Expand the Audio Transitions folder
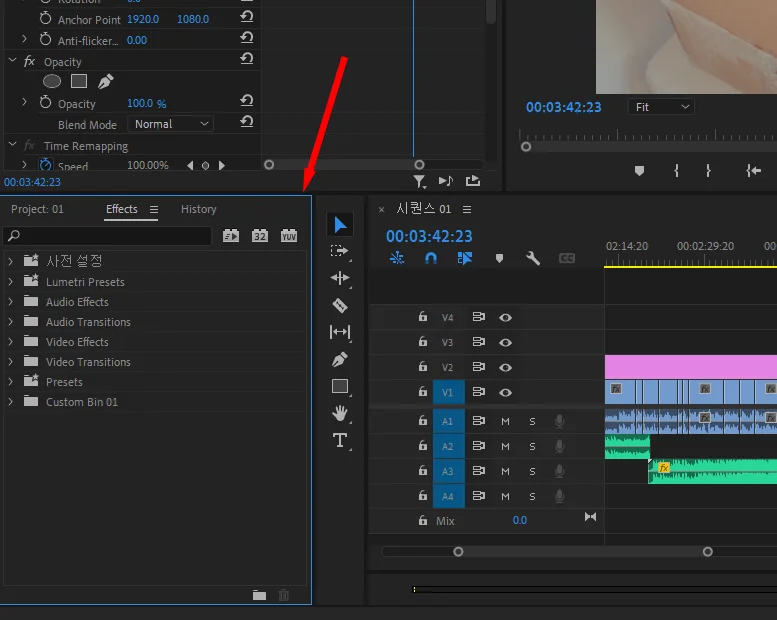777x620 pixels. [10, 322]
